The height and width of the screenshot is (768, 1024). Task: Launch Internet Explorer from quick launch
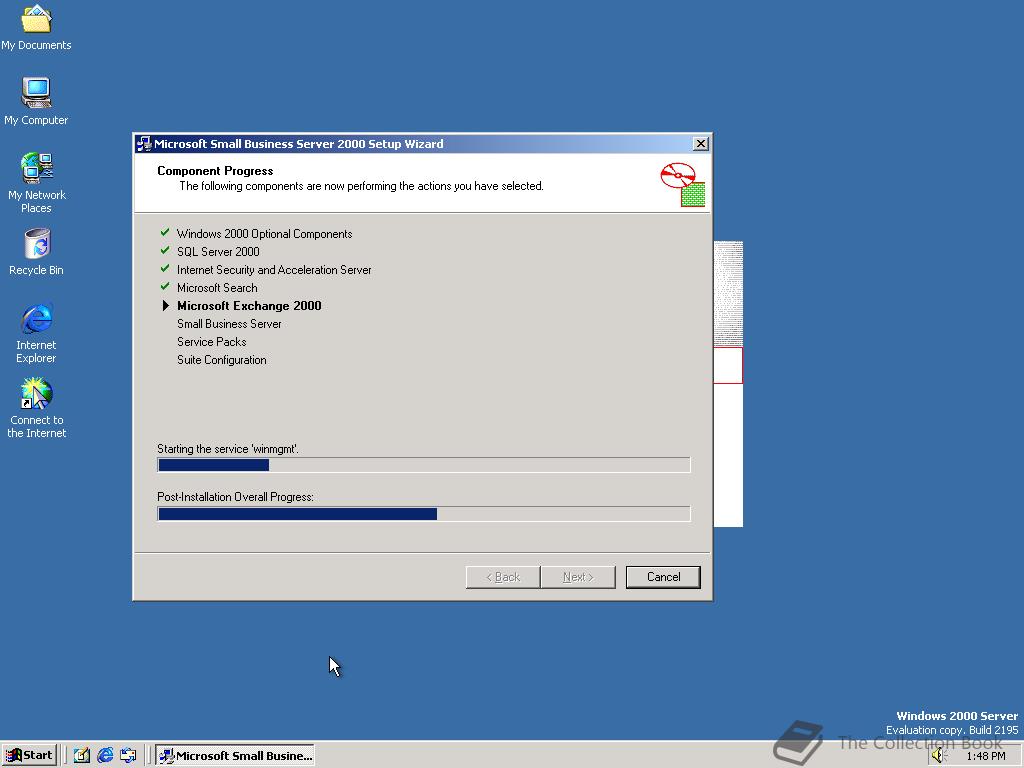[104, 755]
